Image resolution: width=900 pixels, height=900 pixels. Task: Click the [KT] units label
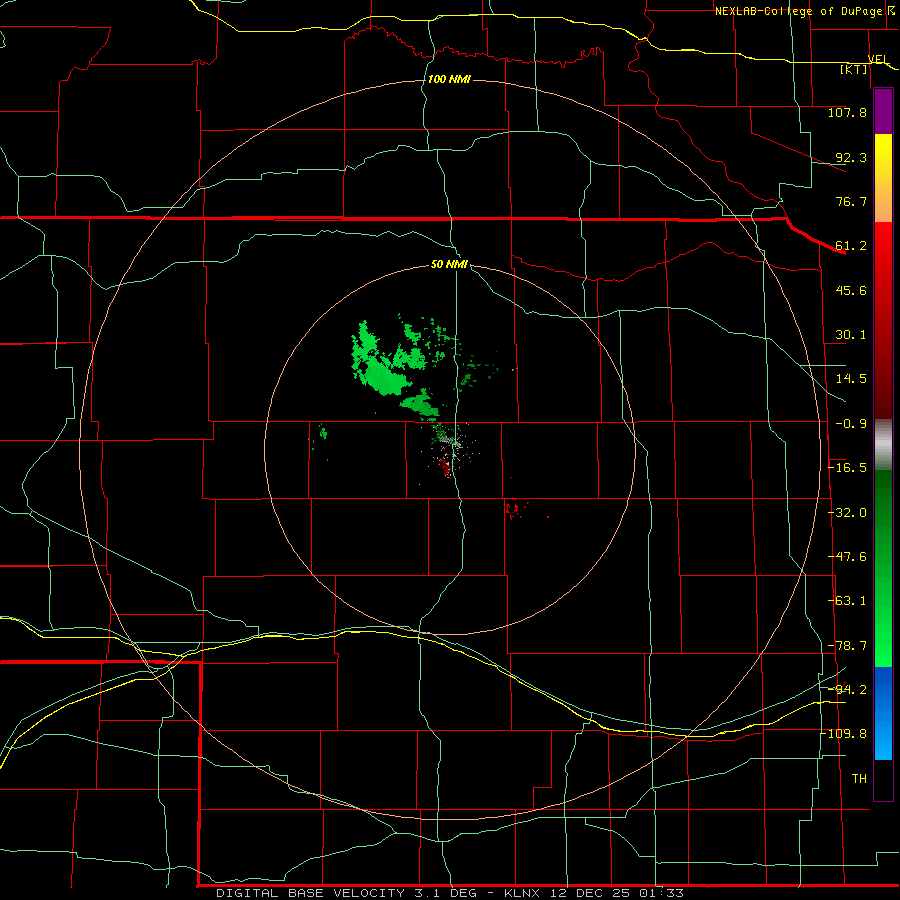pyautogui.click(x=854, y=69)
